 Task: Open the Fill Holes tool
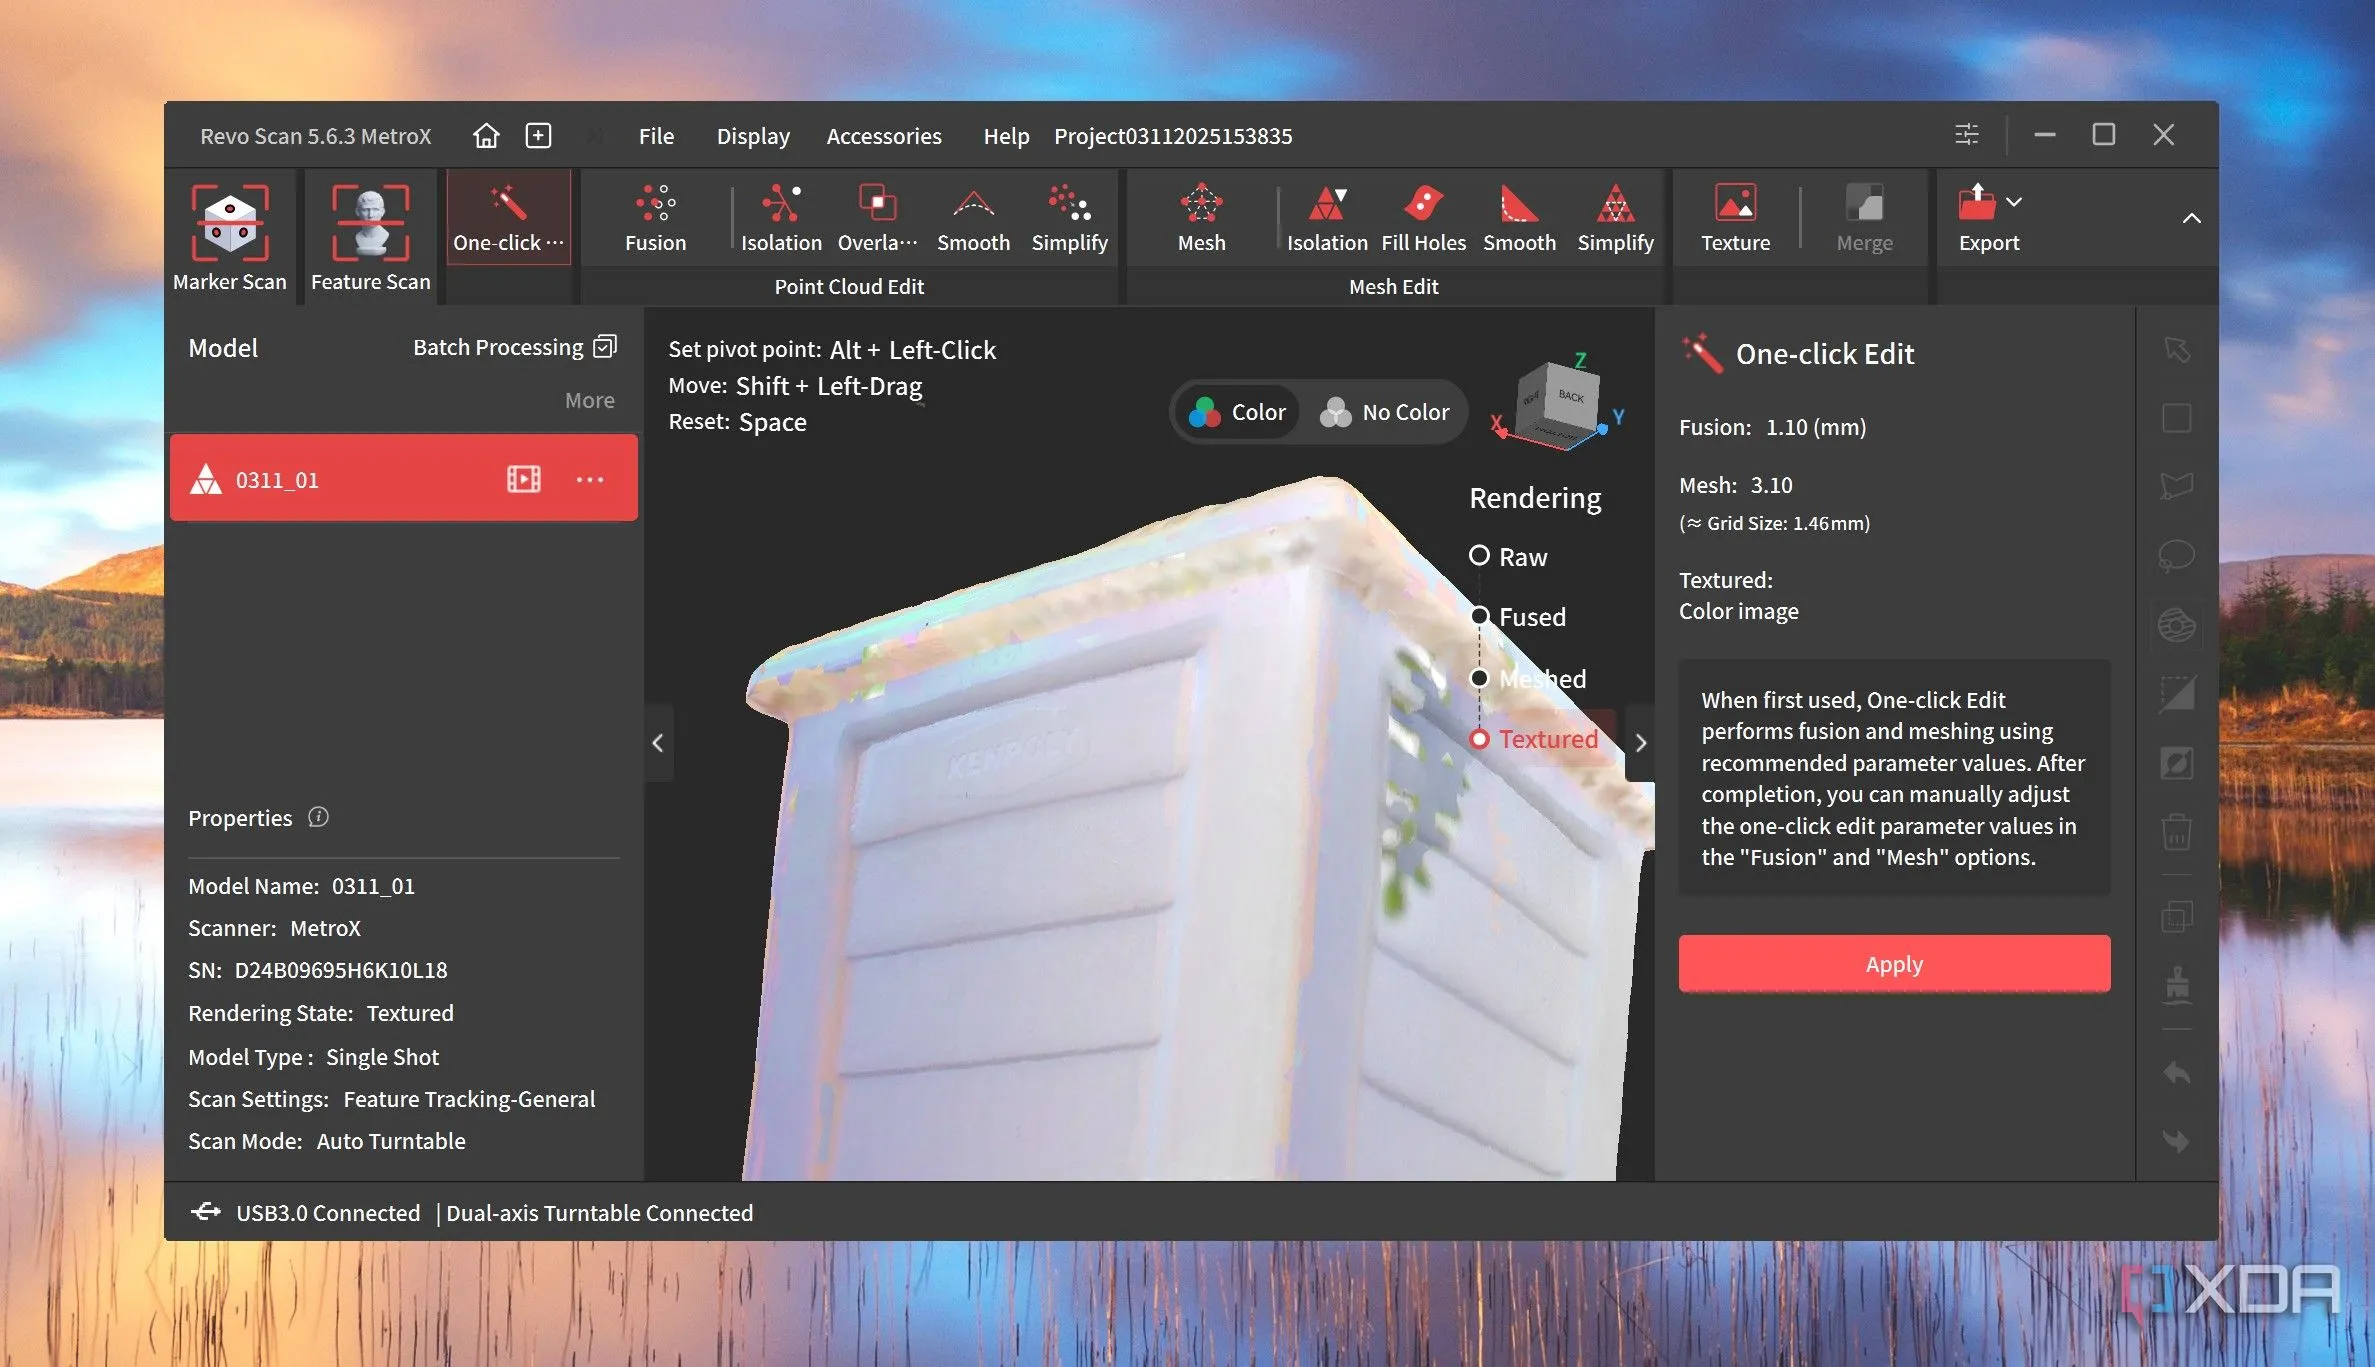coord(1423,218)
